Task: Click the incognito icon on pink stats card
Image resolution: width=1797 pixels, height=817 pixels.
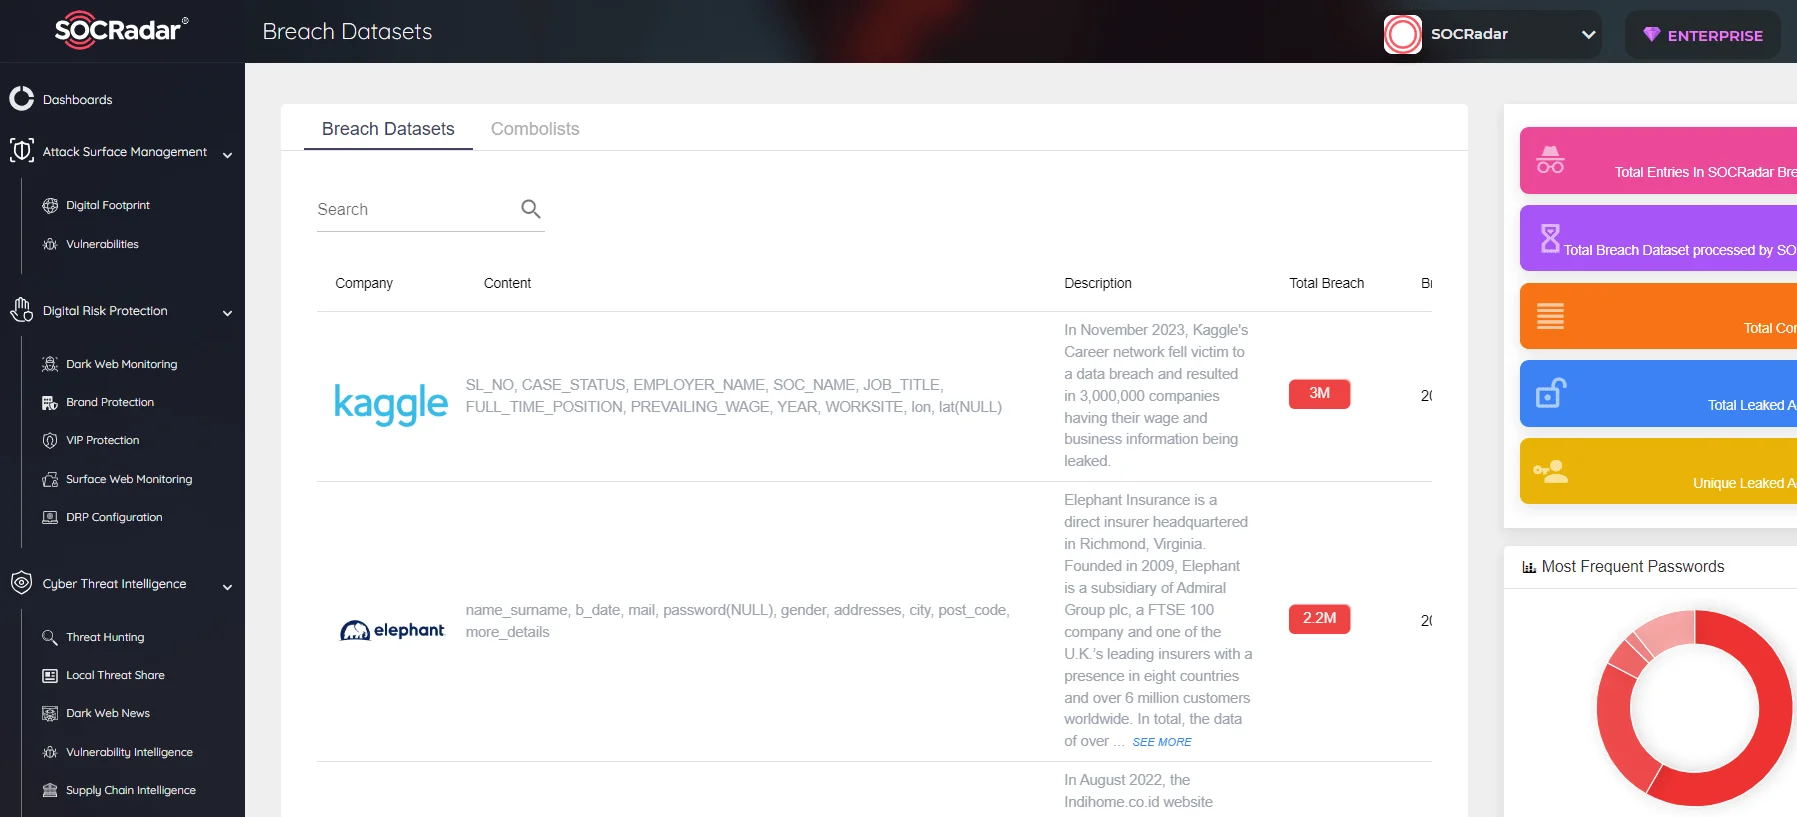Action: point(1550,160)
